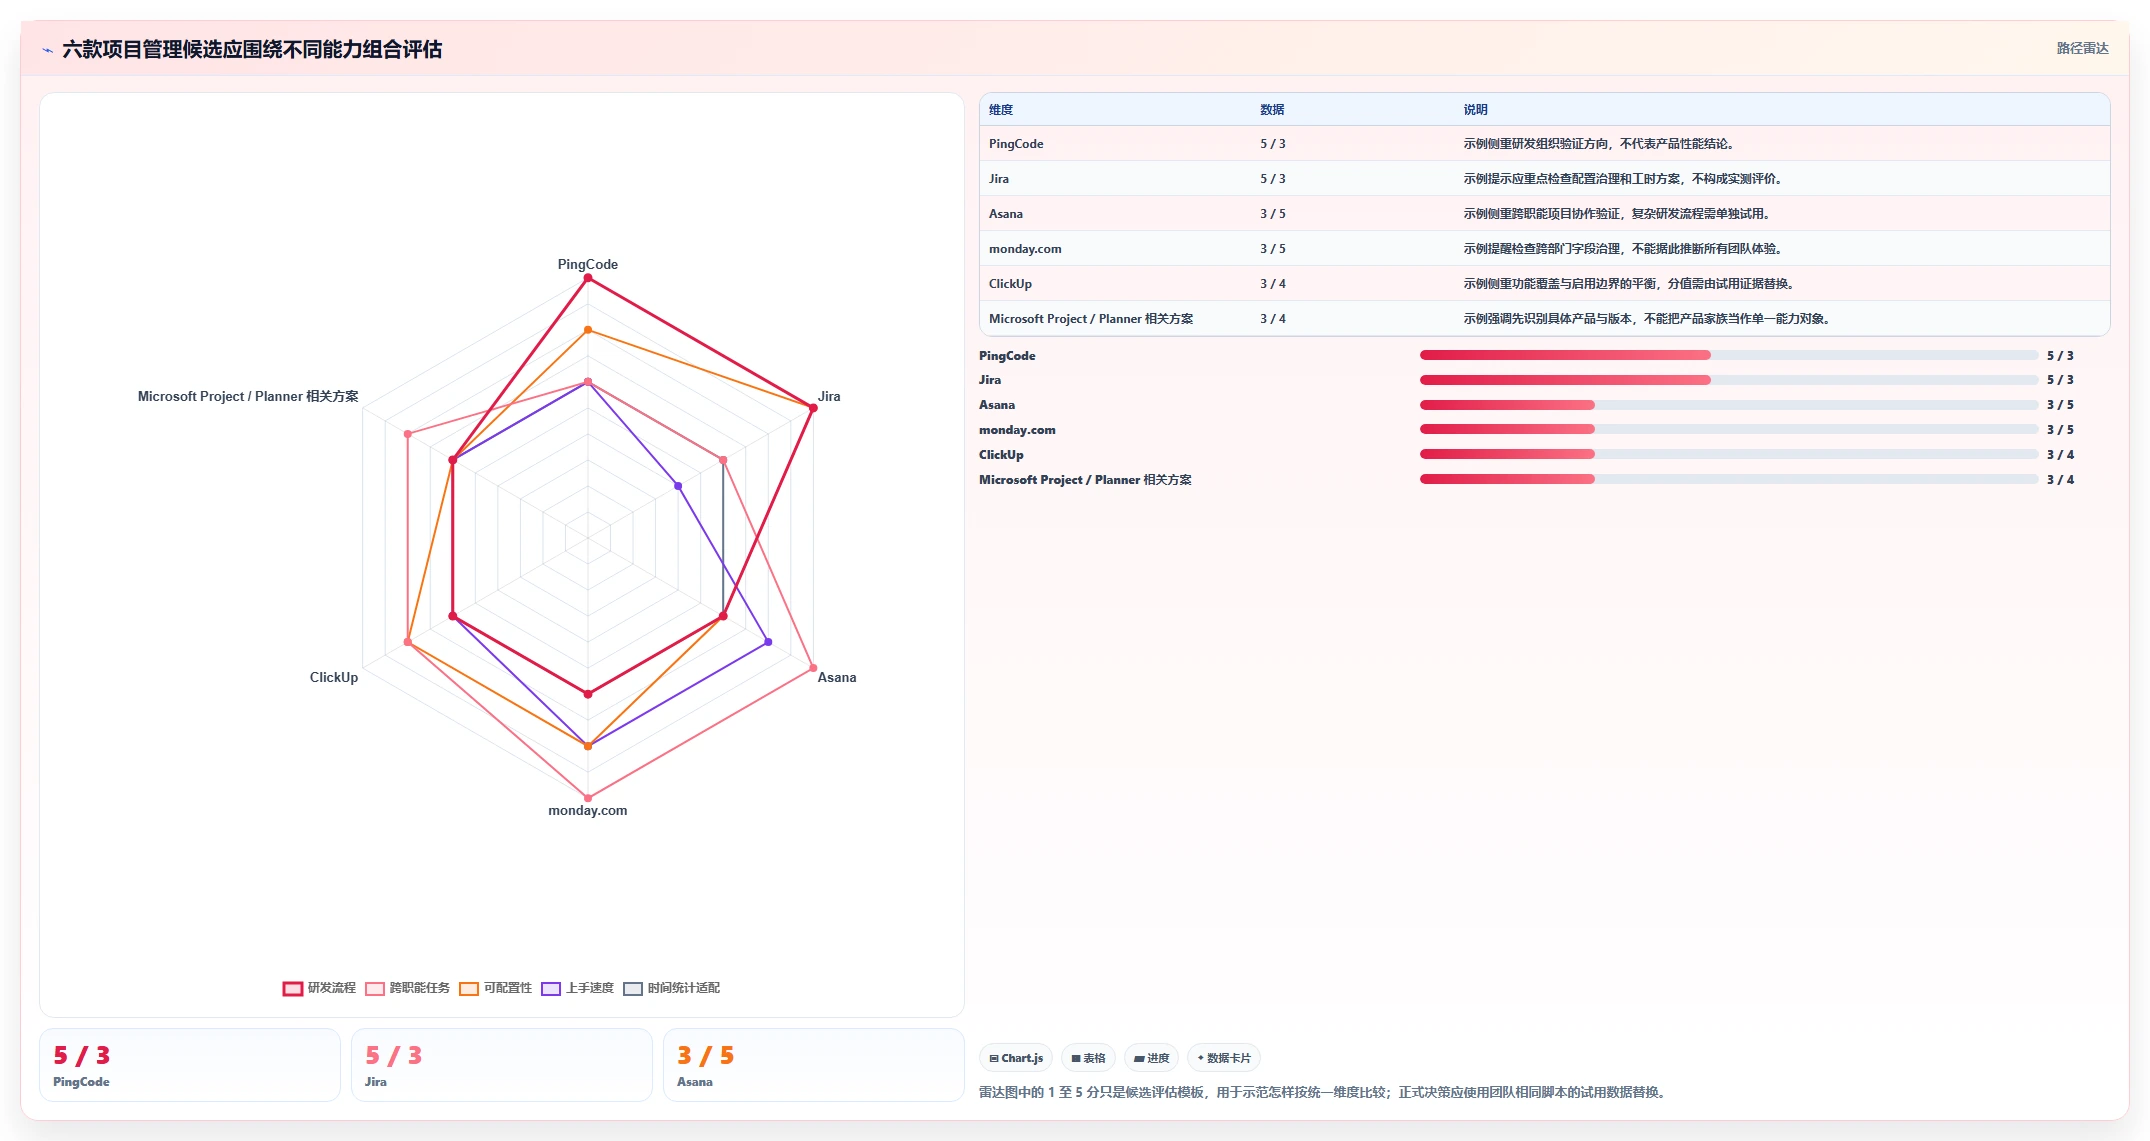Select the Jira row name cell in the table
This screenshot has height=1141, width=2150.
pos(999,179)
